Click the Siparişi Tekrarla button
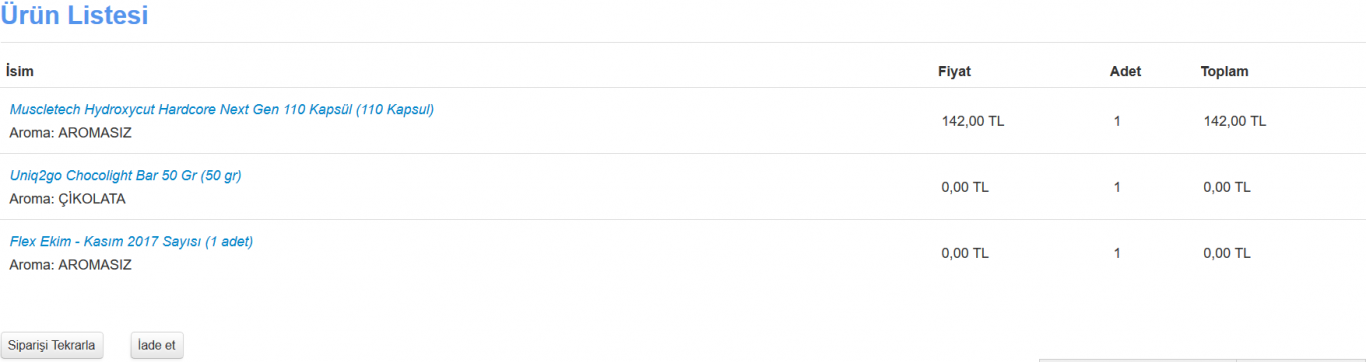 (51, 345)
